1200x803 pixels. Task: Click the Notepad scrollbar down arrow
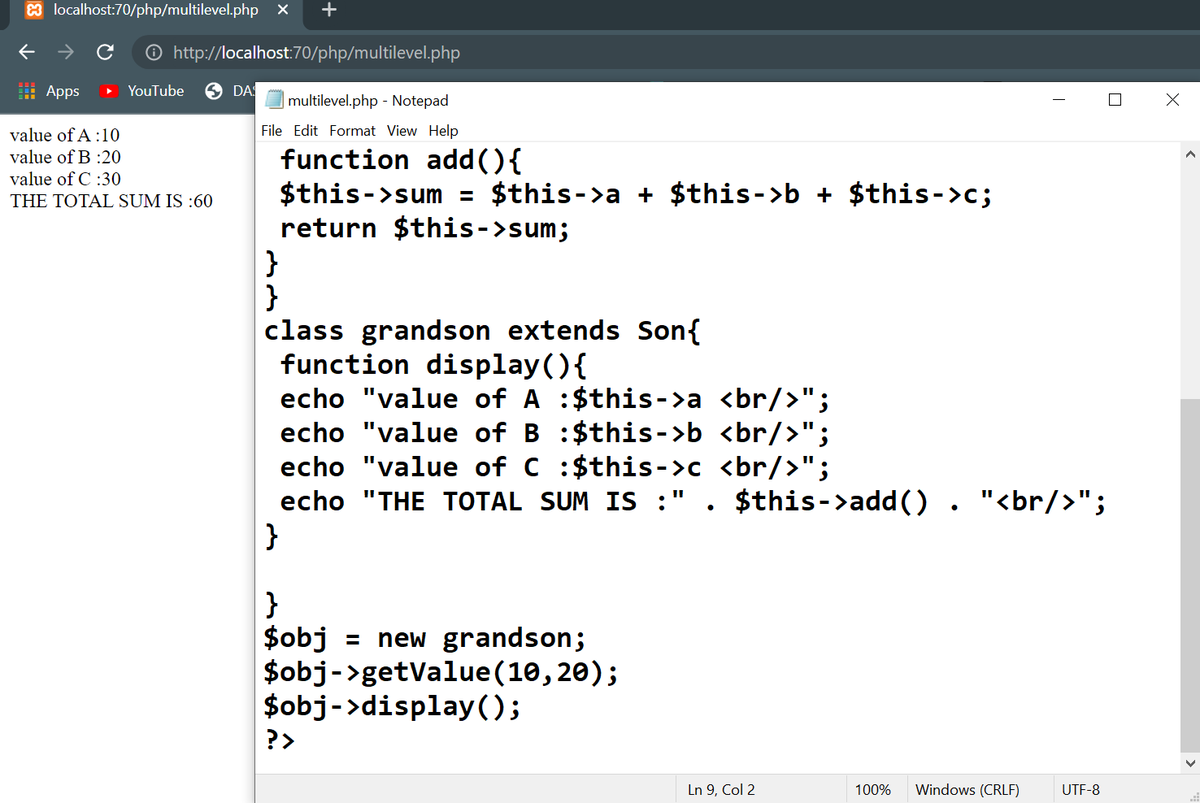1189,764
